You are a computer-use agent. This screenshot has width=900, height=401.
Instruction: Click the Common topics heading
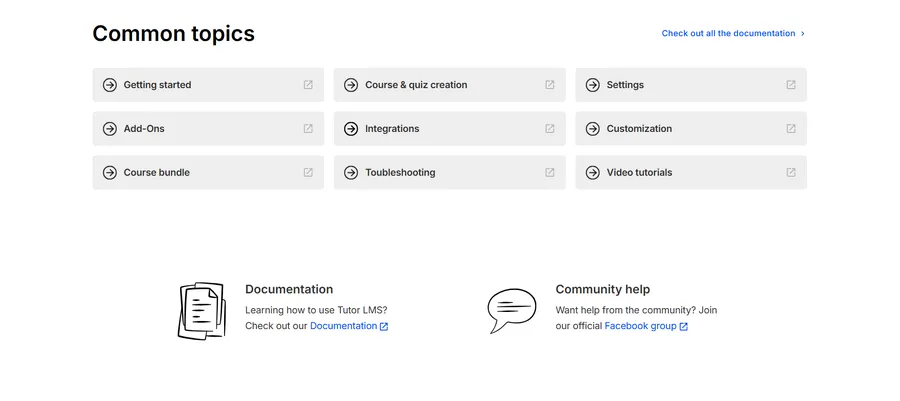[173, 34]
